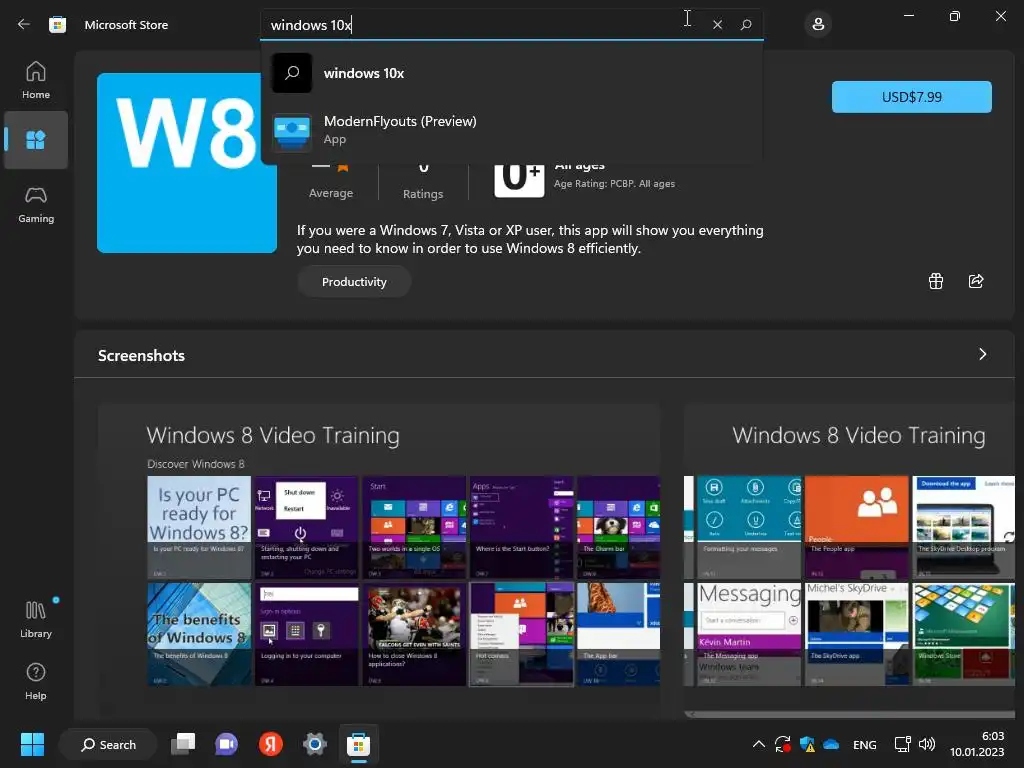1024x768 pixels.
Task: Open the Apps section in sidebar
Action: 36,140
